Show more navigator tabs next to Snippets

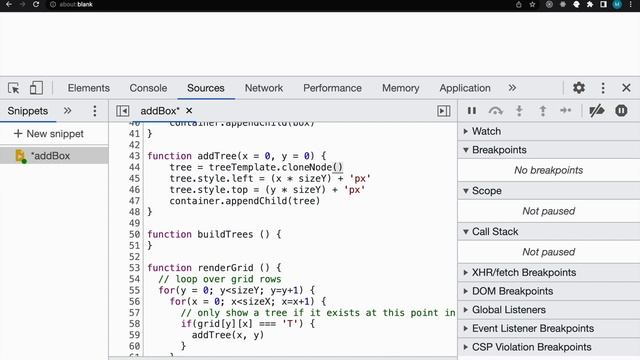[x=67, y=111]
